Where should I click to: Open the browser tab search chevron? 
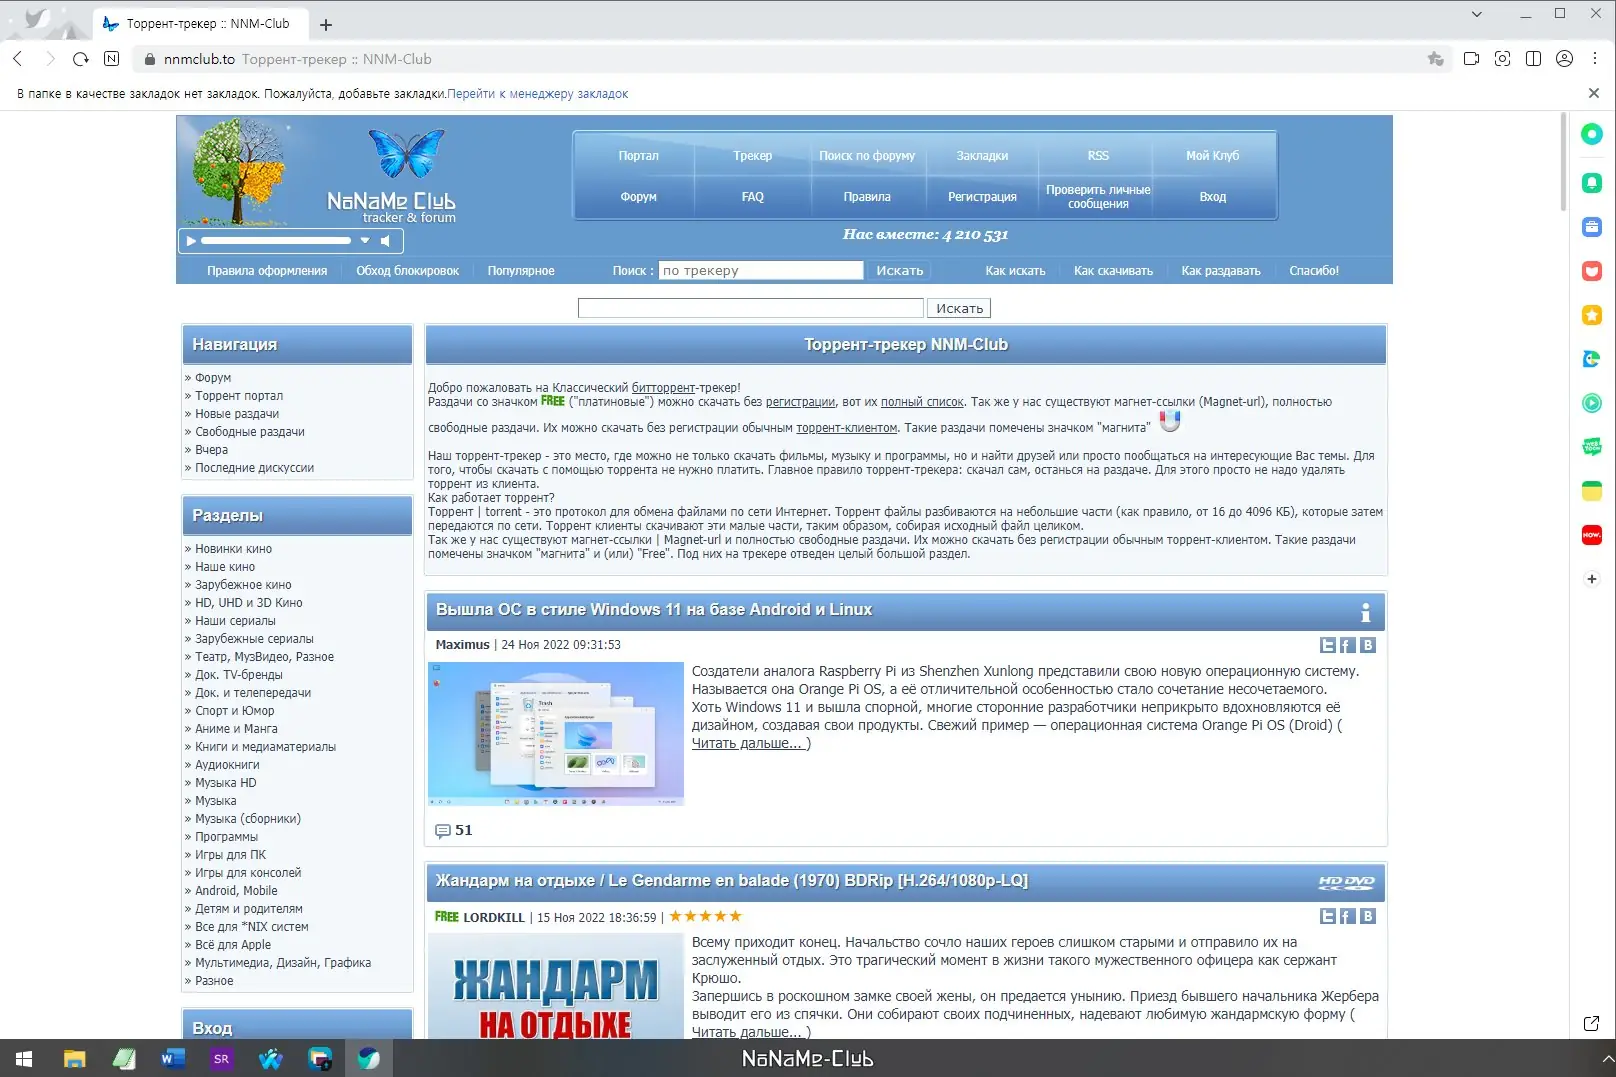pos(1476,14)
